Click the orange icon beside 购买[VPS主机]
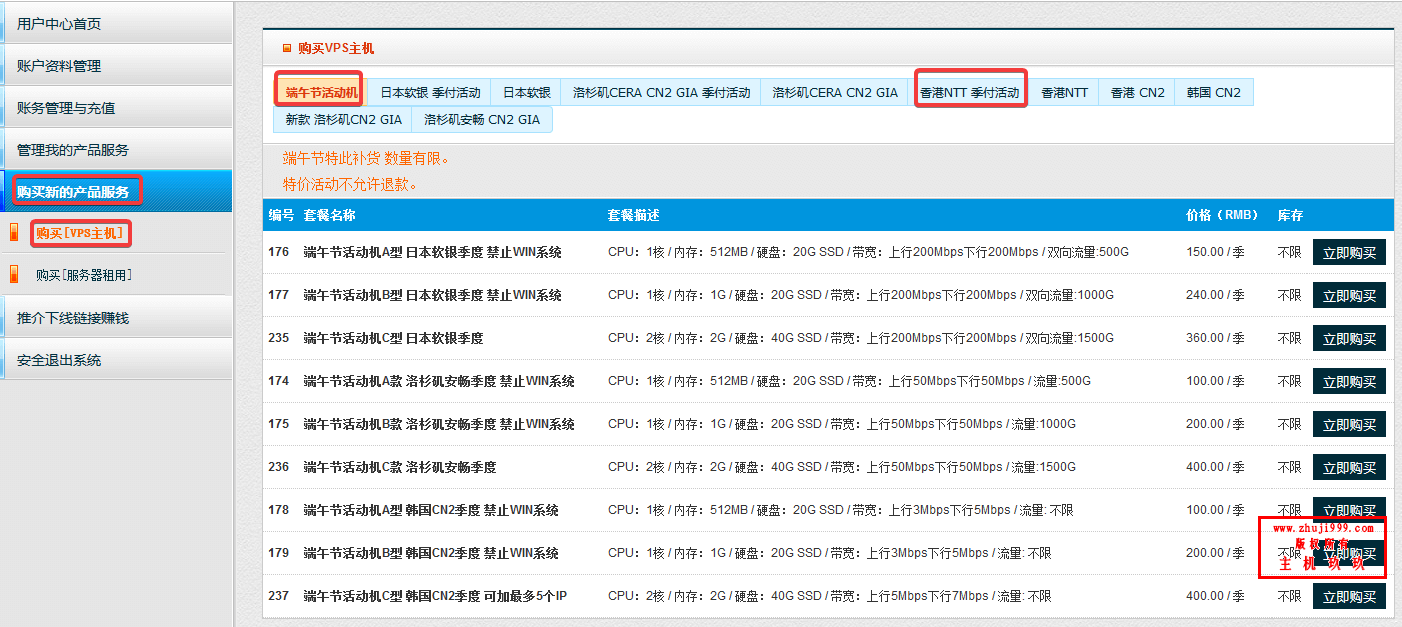This screenshot has height=627, width=1402. pos(14,233)
